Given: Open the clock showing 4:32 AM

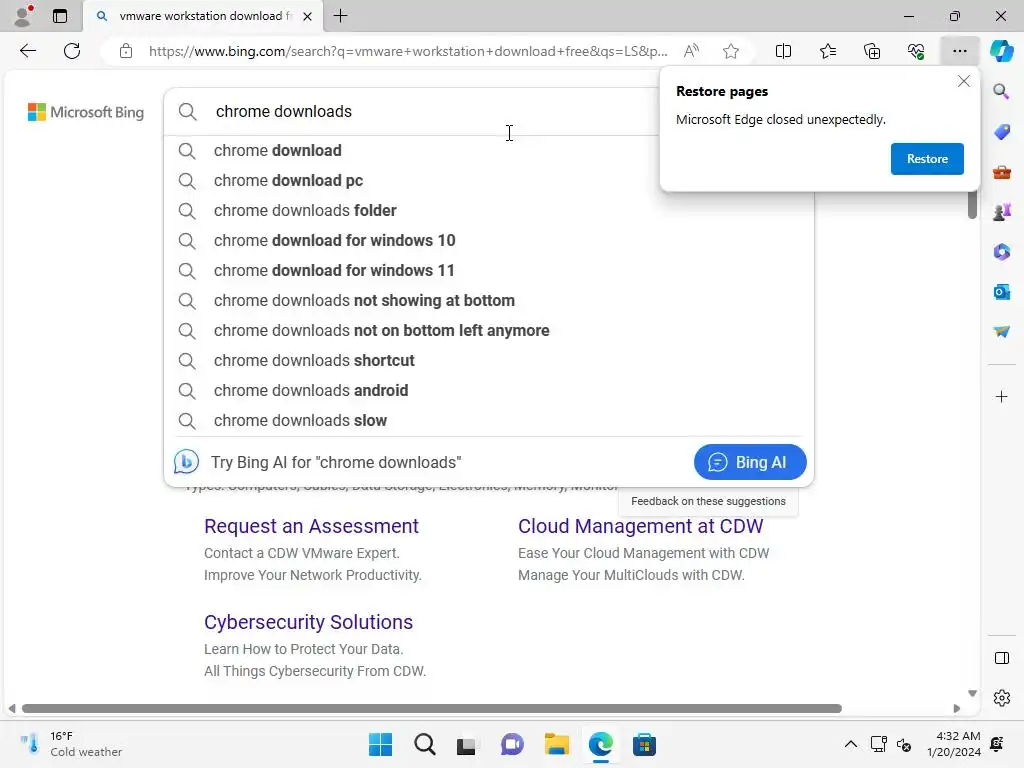Looking at the screenshot, I should click(954, 744).
